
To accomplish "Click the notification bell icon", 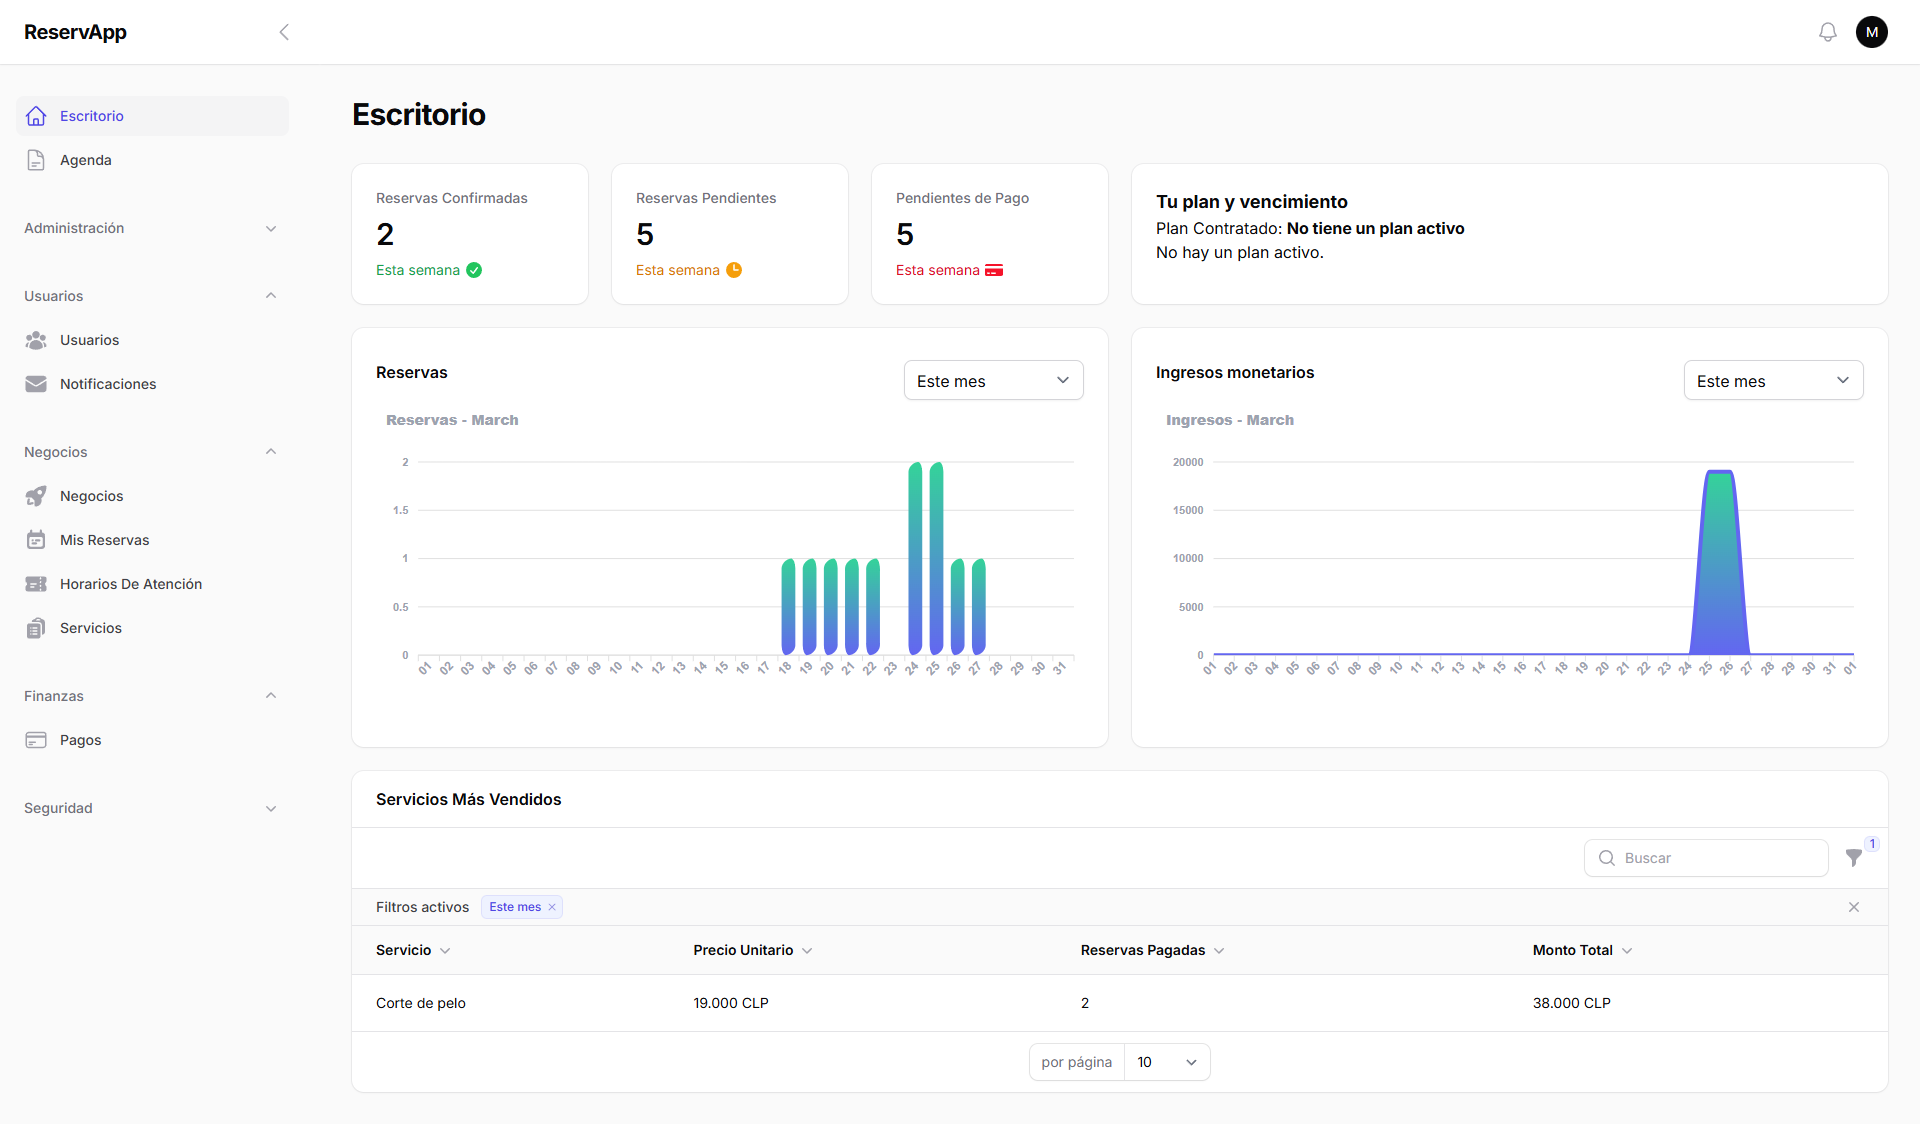I will (1827, 32).
